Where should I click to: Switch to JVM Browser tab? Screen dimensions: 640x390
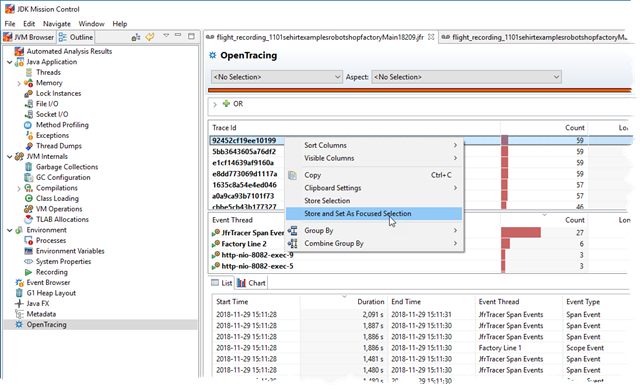(29, 37)
